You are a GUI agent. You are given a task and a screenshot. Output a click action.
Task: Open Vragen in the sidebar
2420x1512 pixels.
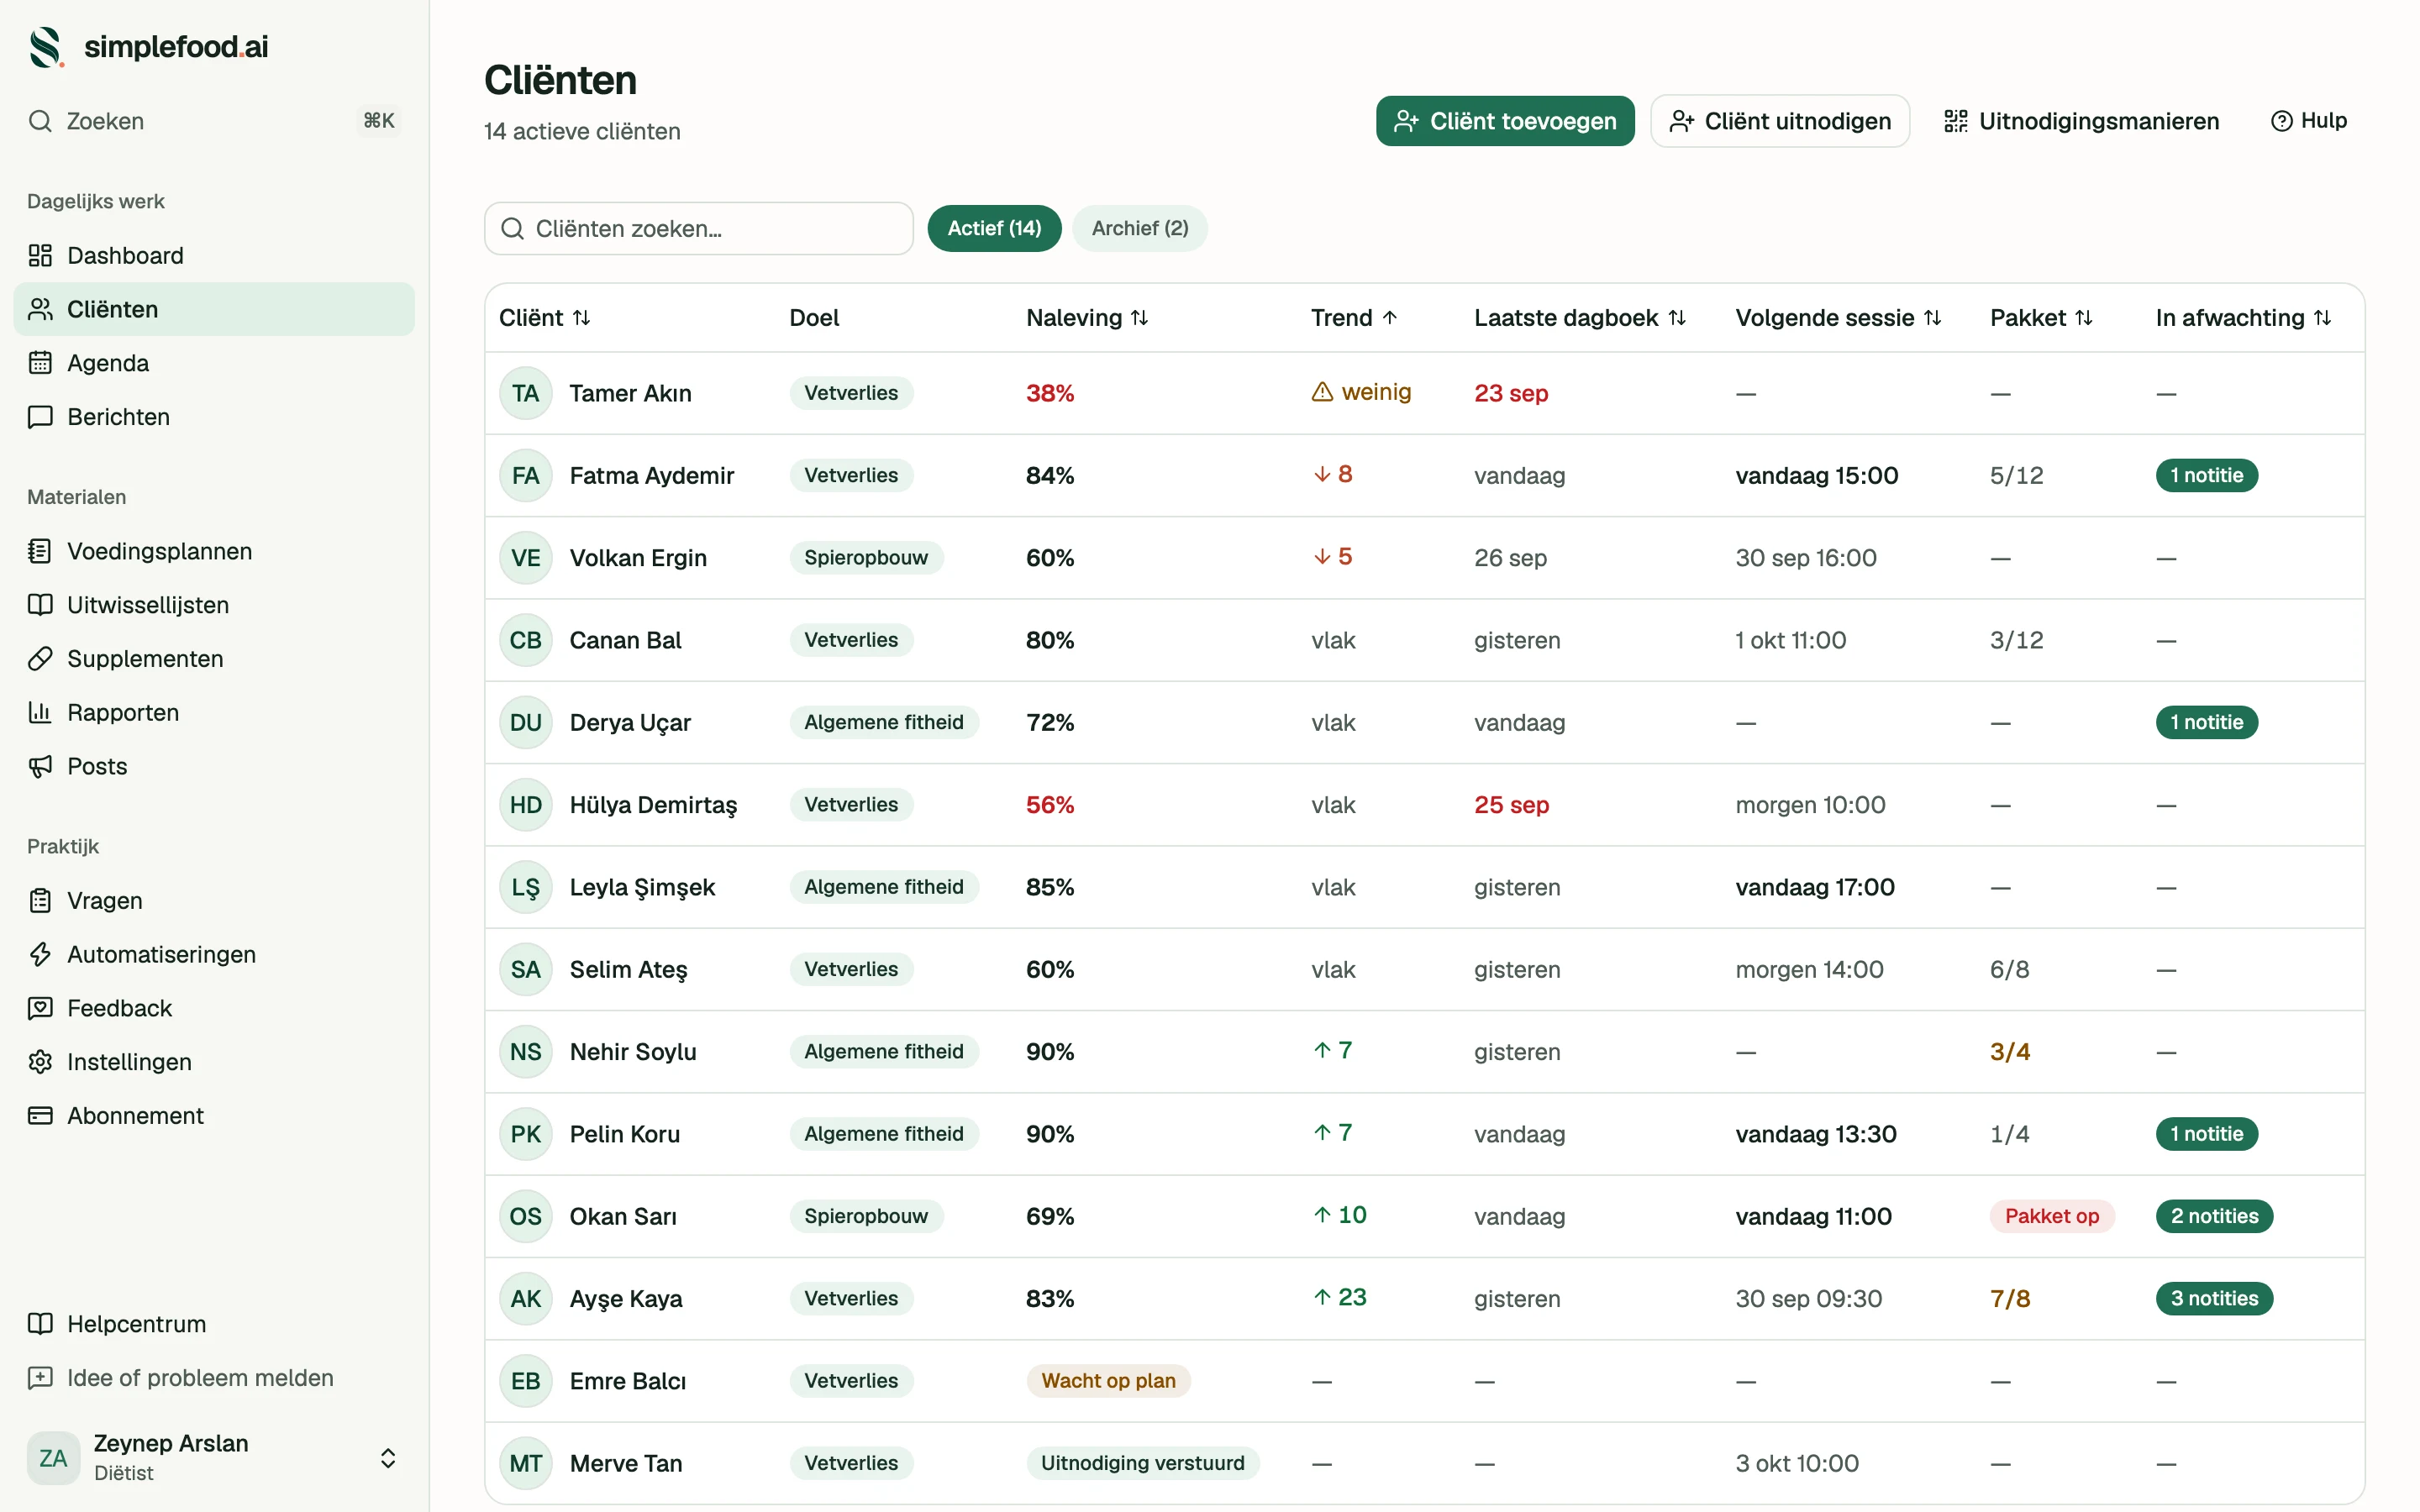(x=214, y=901)
